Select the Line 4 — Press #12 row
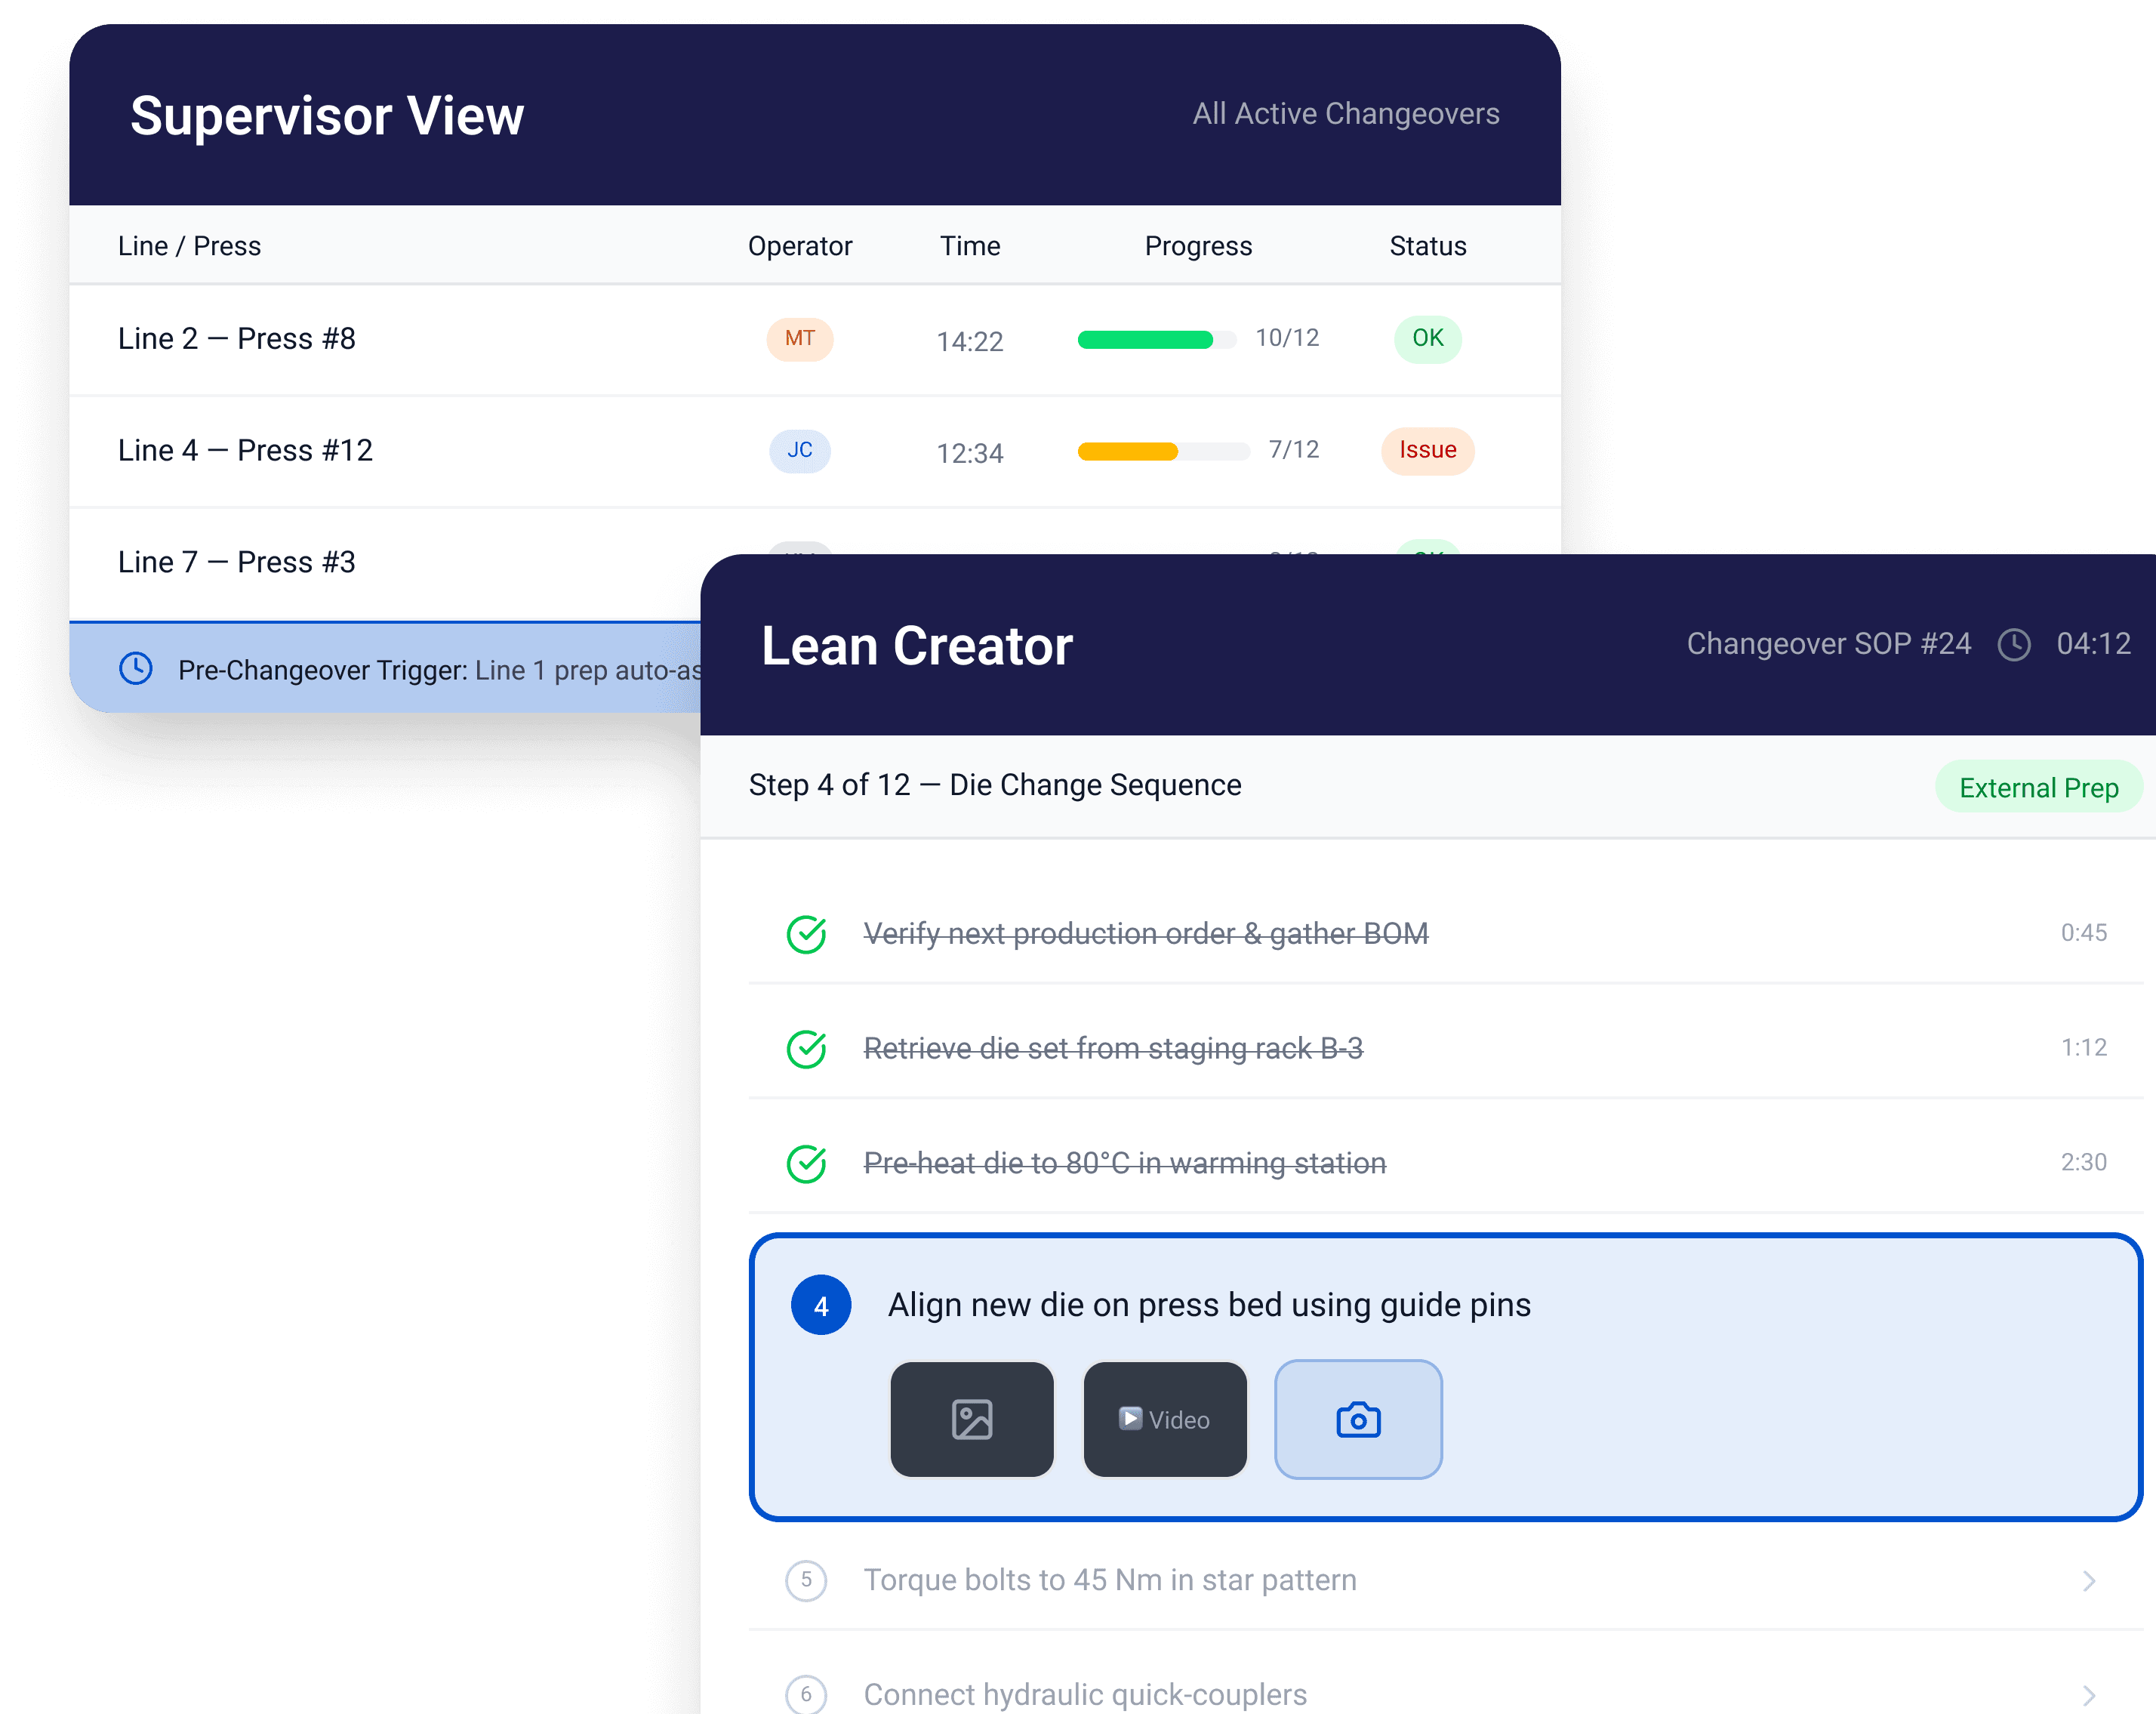The image size is (2156, 1714). coord(814,451)
